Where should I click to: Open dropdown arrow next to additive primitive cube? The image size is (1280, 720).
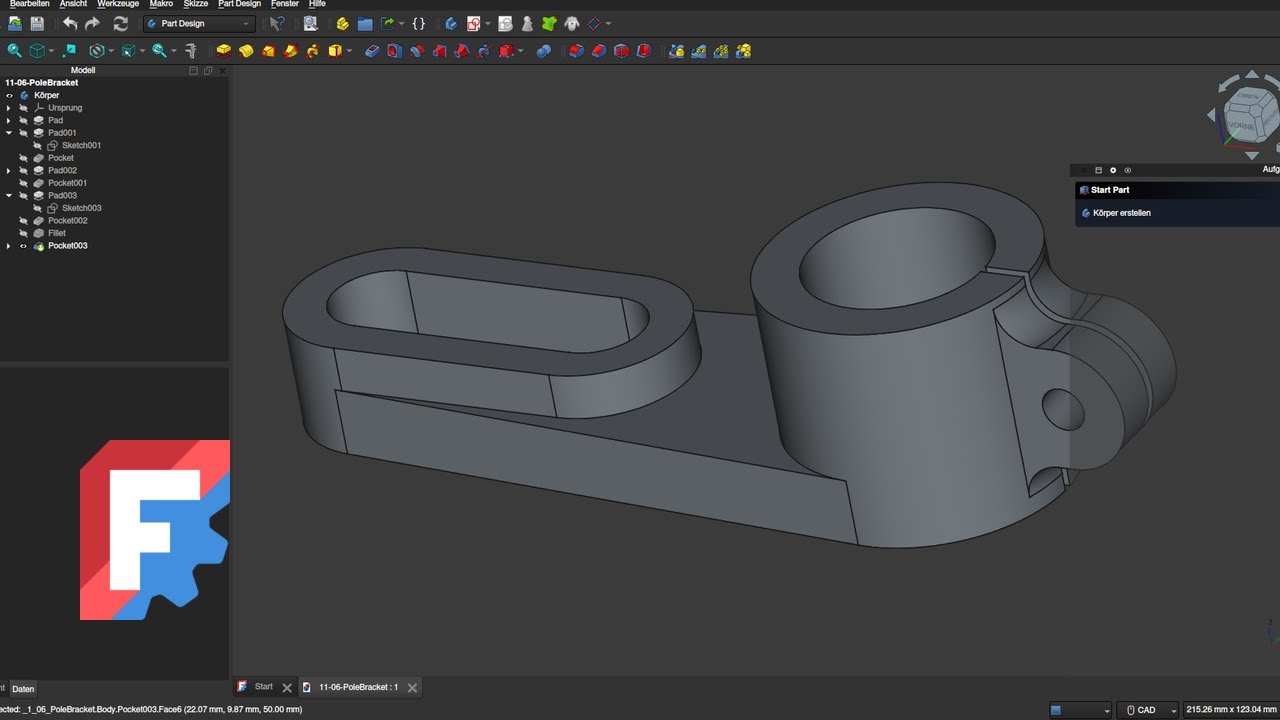point(349,50)
